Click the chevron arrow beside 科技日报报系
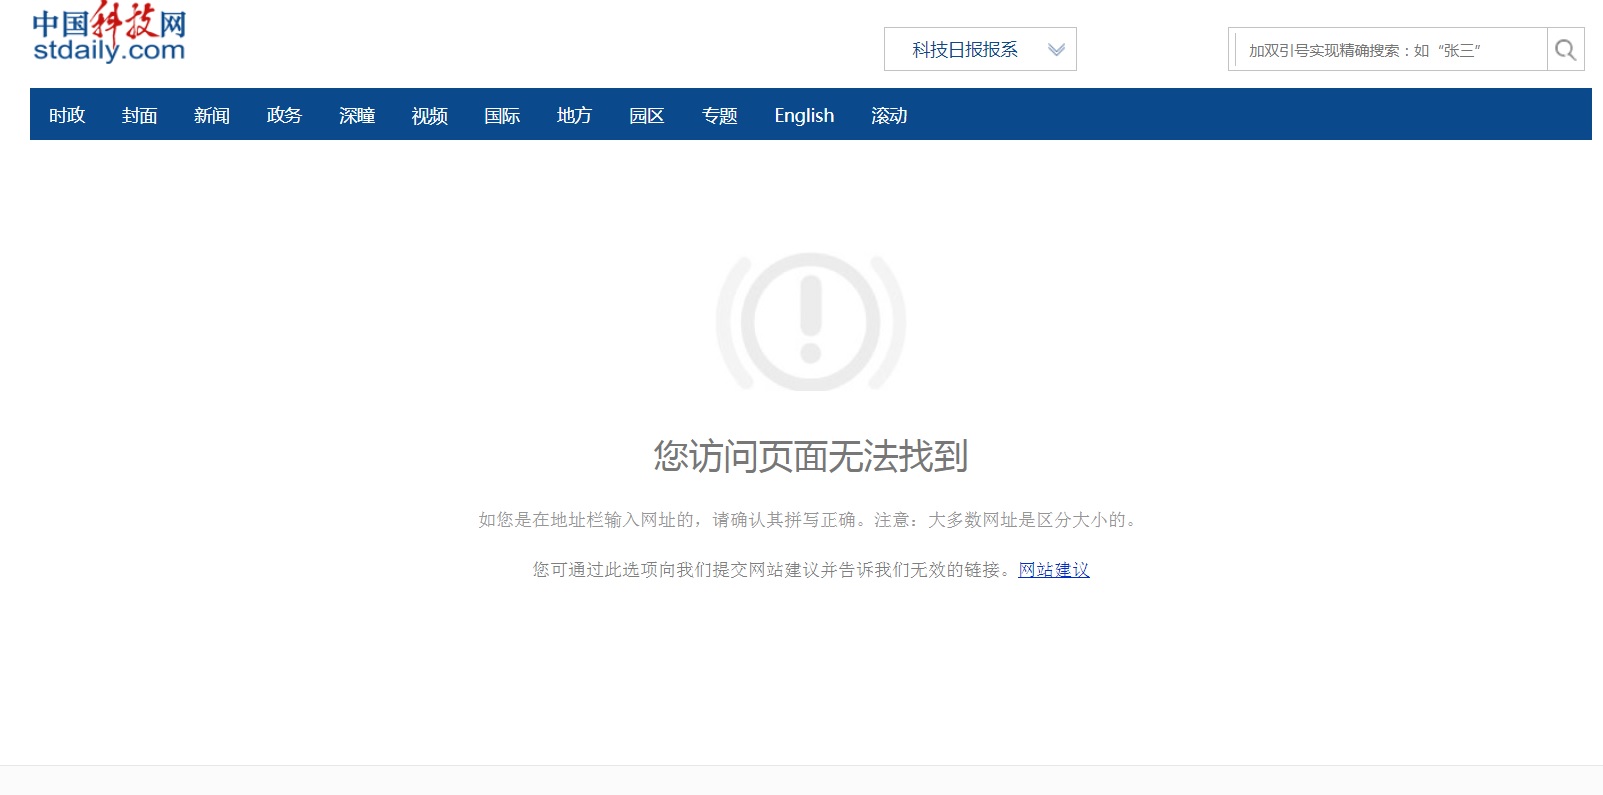The height and width of the screenshot is (795, 1603). [1056, 50]
